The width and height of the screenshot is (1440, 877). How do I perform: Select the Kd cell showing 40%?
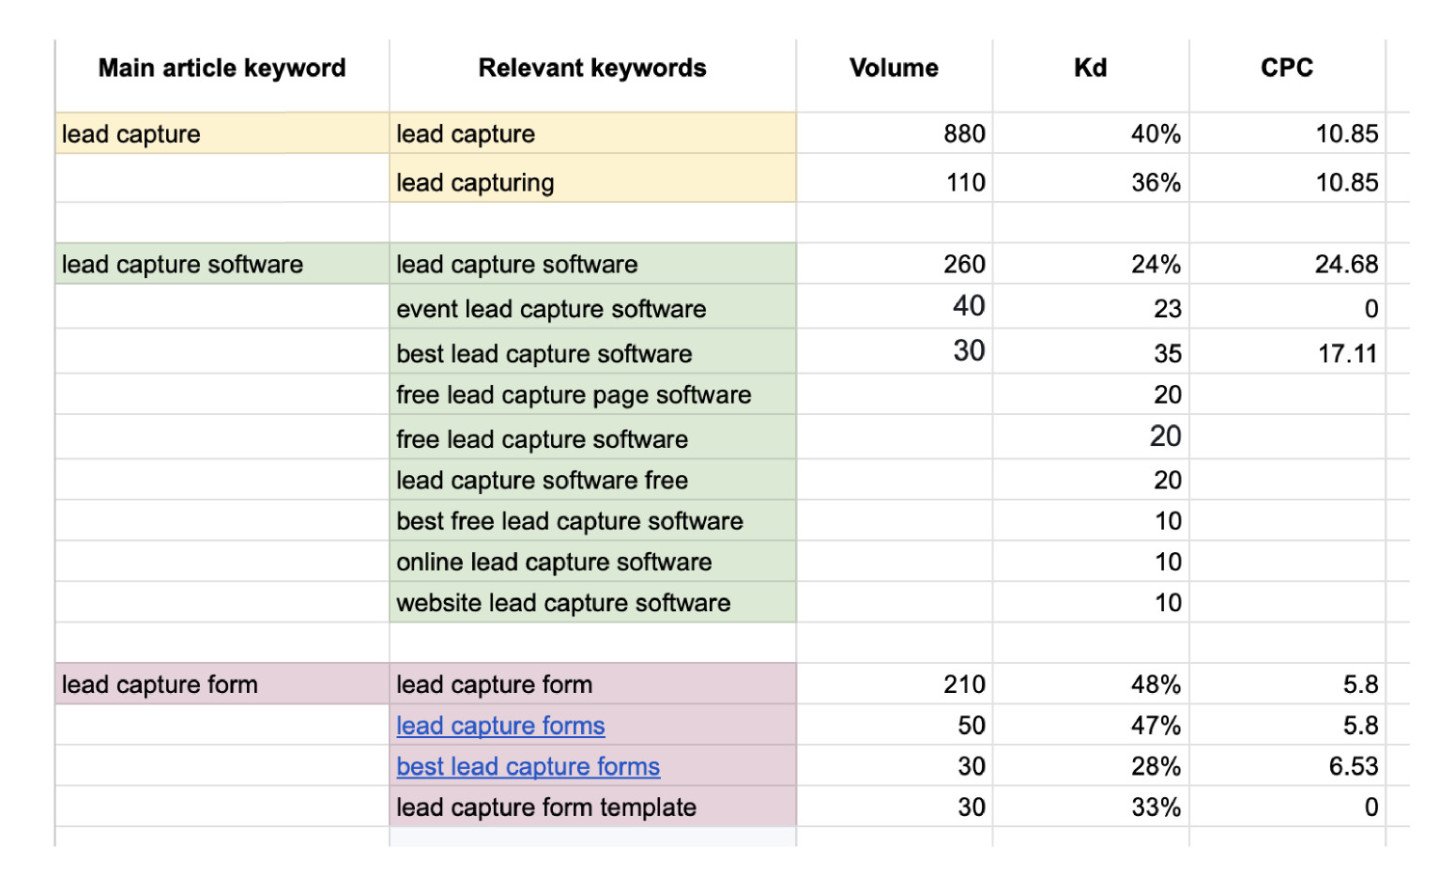coord(1091,133)
